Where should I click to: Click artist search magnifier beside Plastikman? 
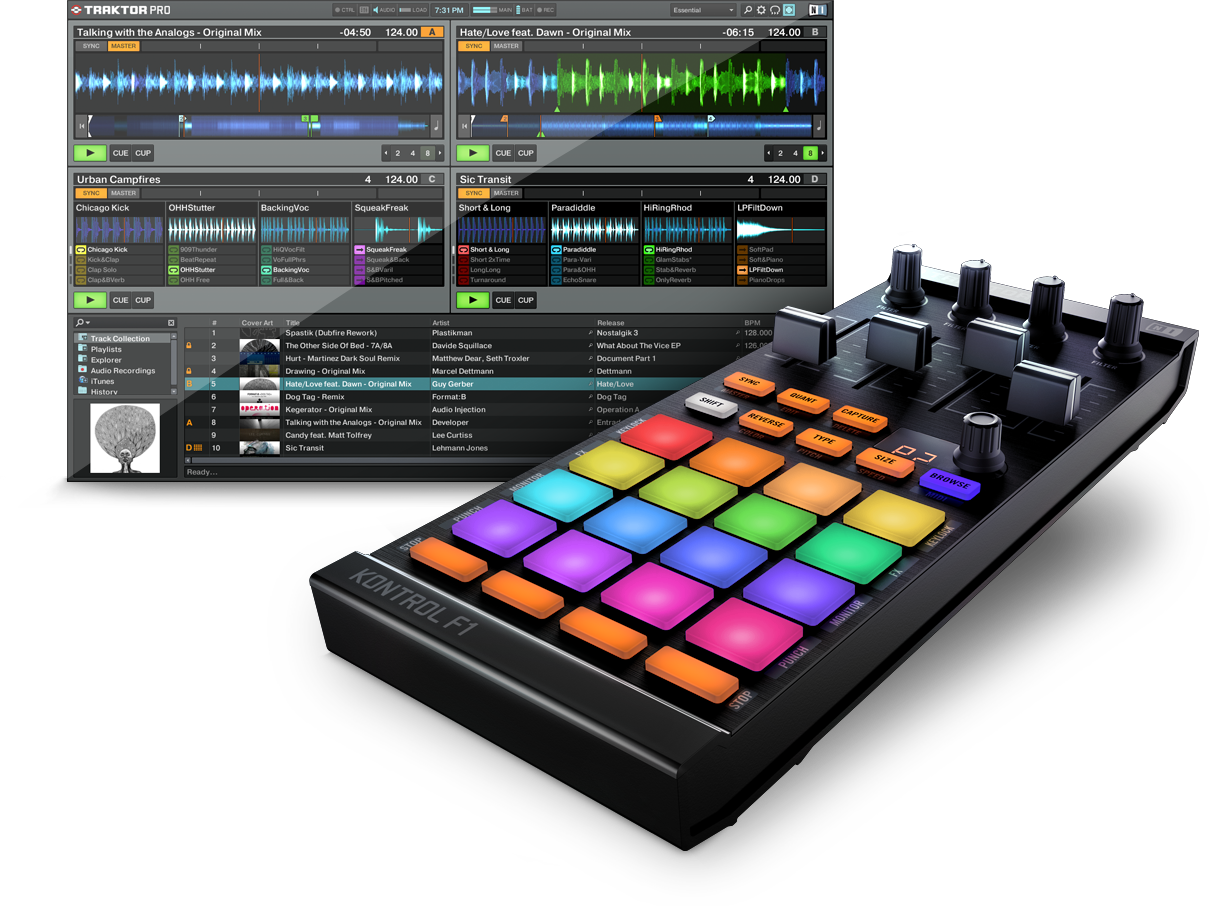tap(590, 333)
